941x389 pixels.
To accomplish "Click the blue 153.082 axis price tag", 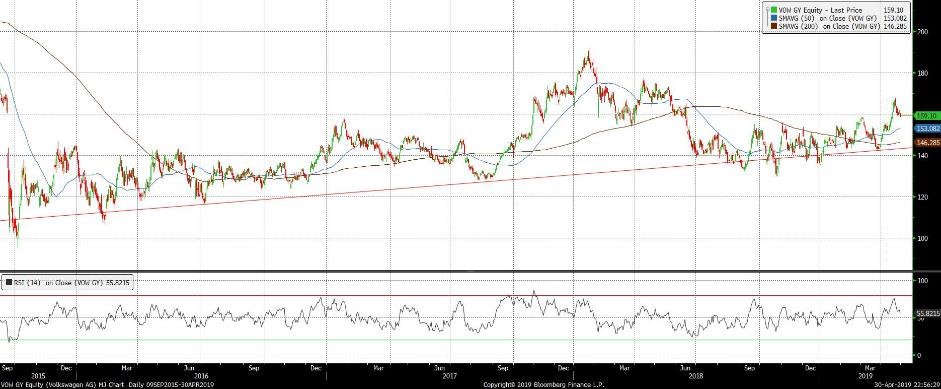I will point(927,128).
